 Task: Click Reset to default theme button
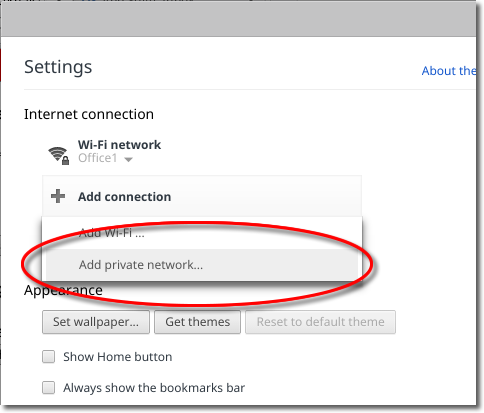coord(320,322)
